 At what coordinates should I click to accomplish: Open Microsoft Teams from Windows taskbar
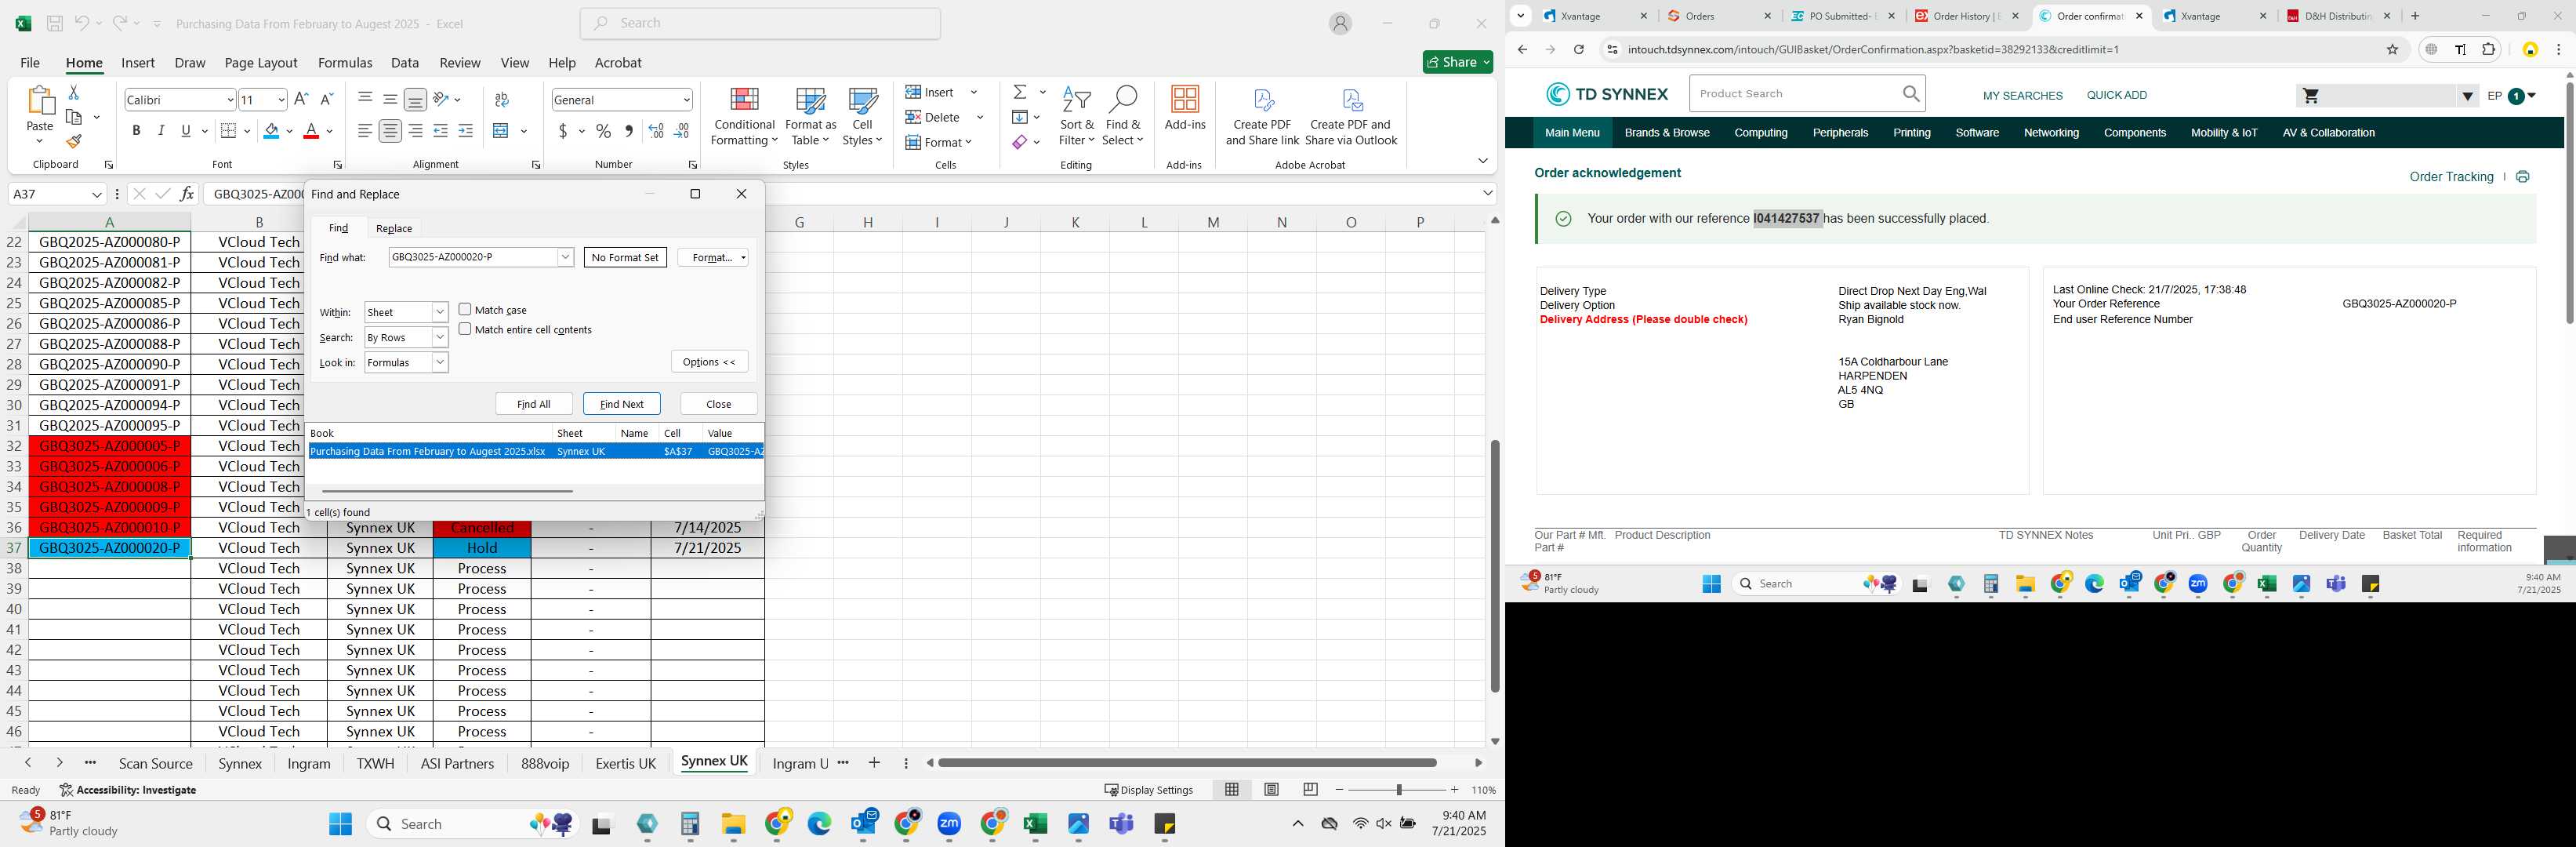(1121, 824)
